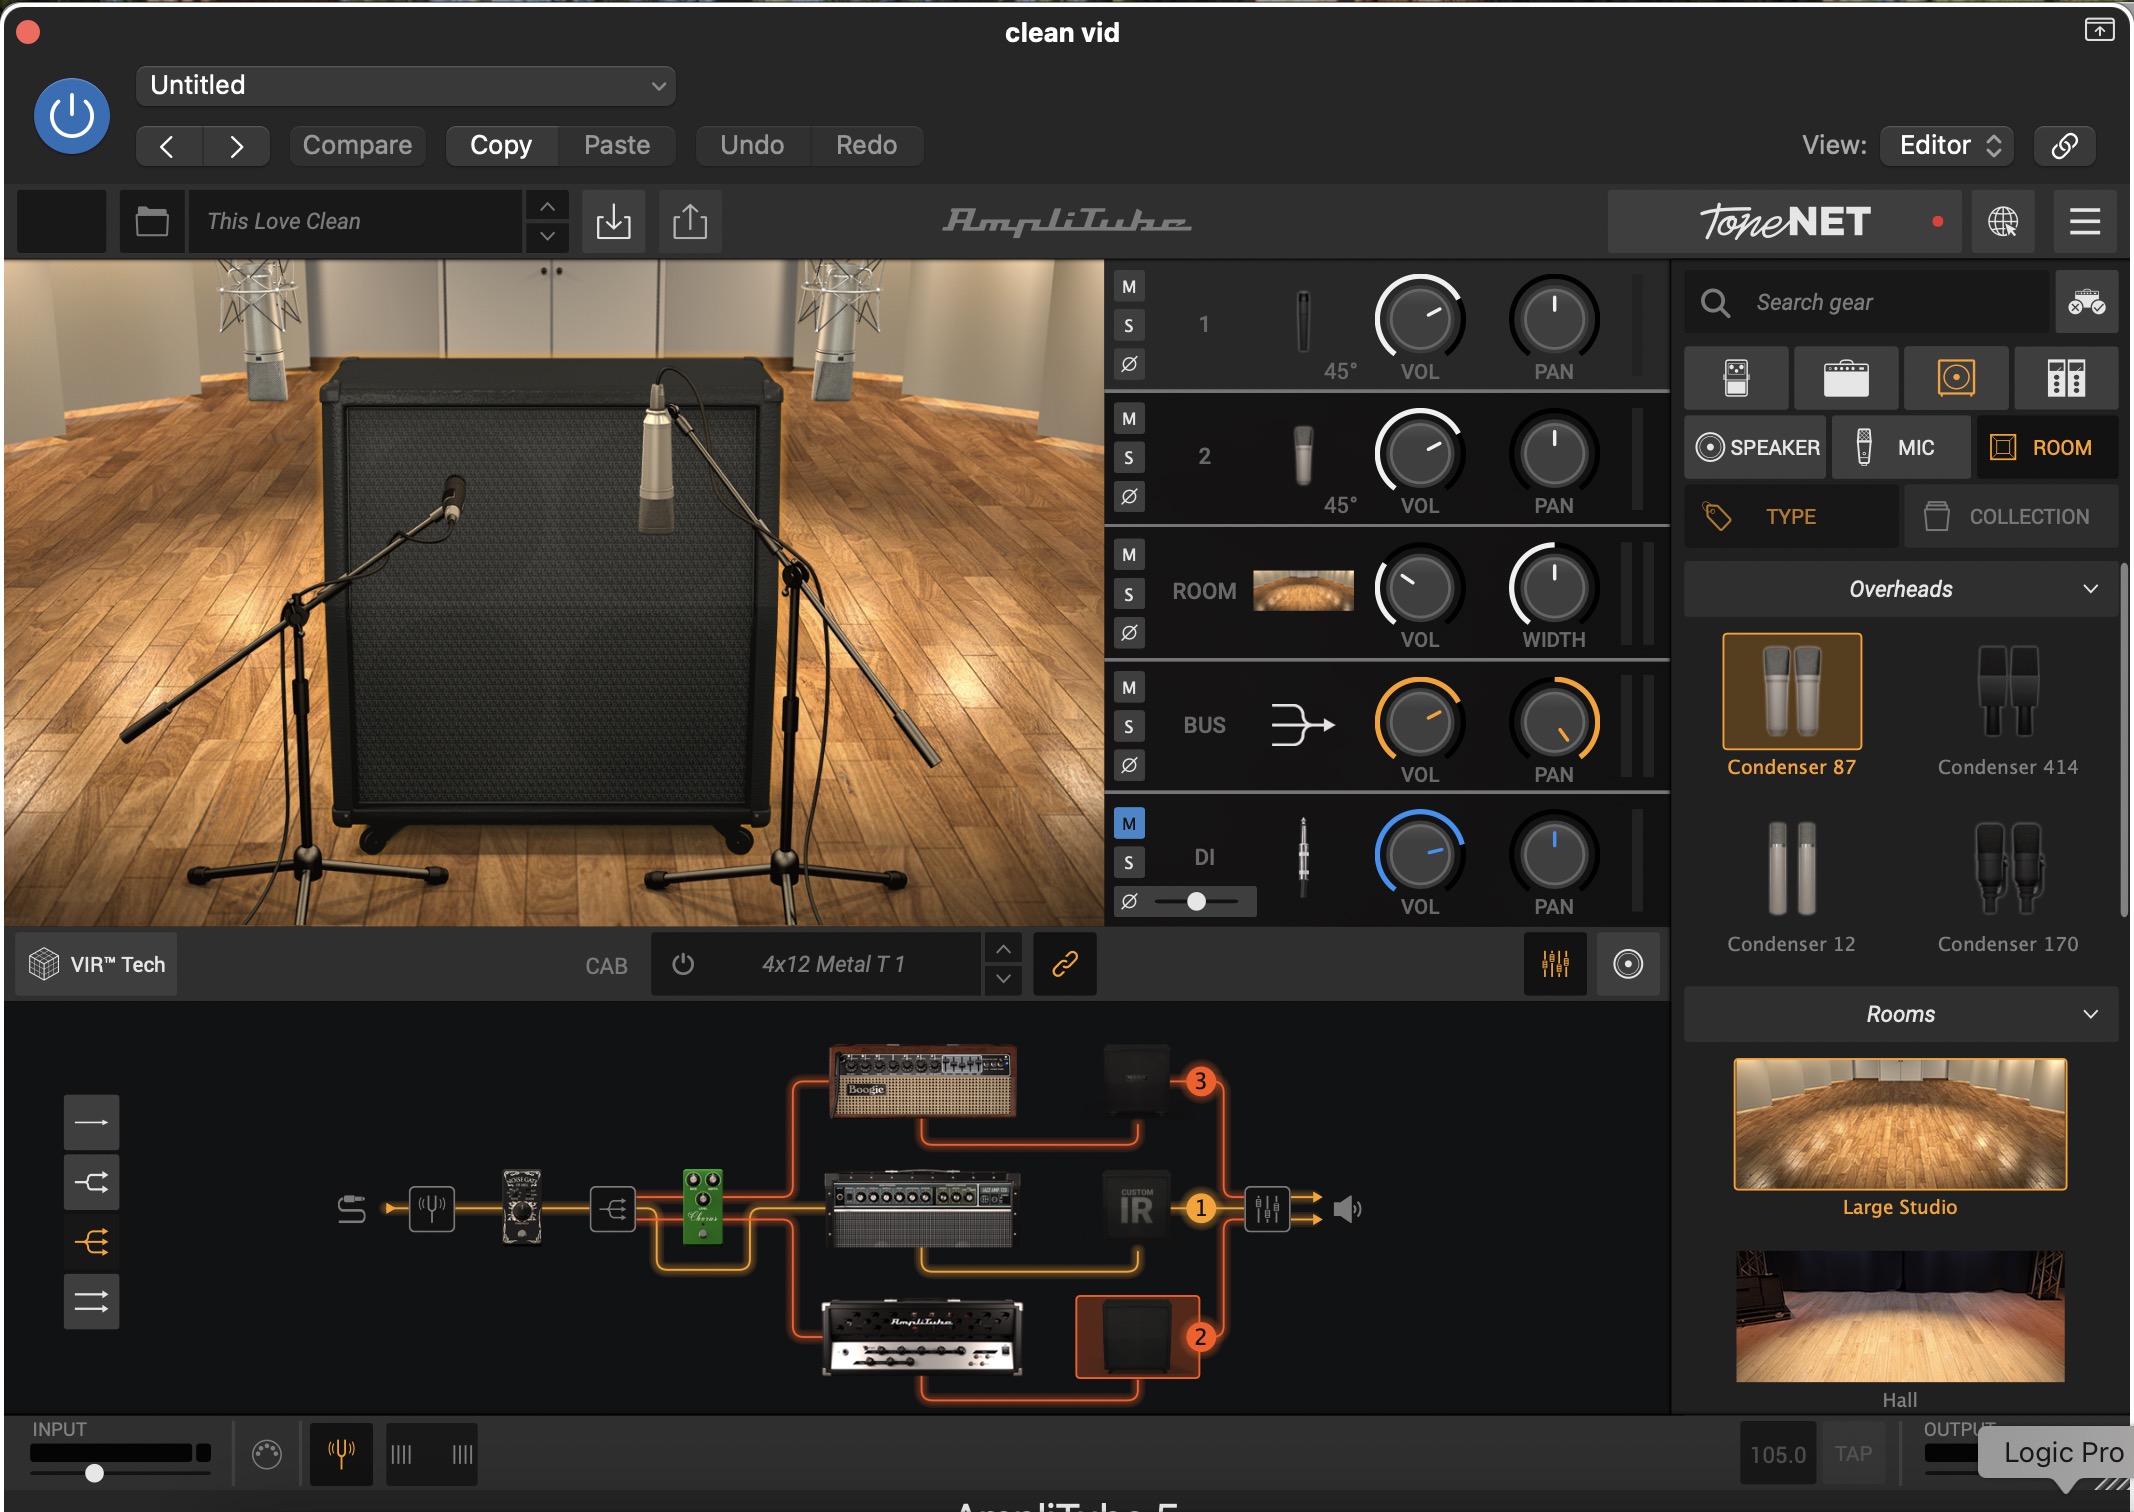Toggle the CAB power button
This screenshot has width=2134, height=1512.
[683, 964]
